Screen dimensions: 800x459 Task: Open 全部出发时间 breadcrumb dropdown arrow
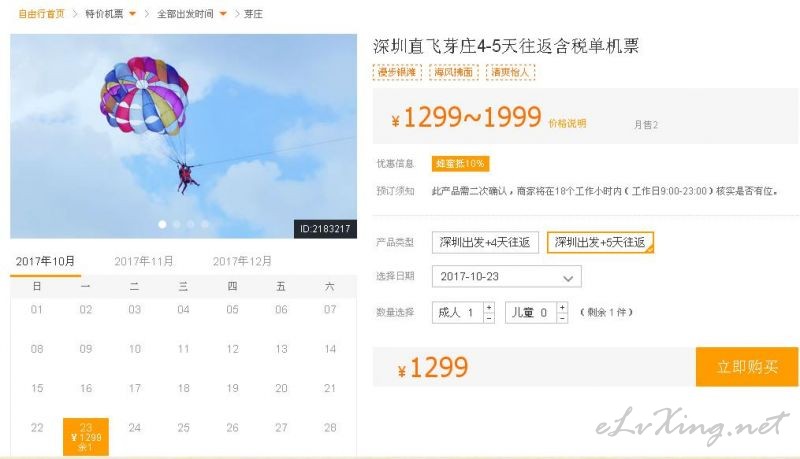point(223,14)
